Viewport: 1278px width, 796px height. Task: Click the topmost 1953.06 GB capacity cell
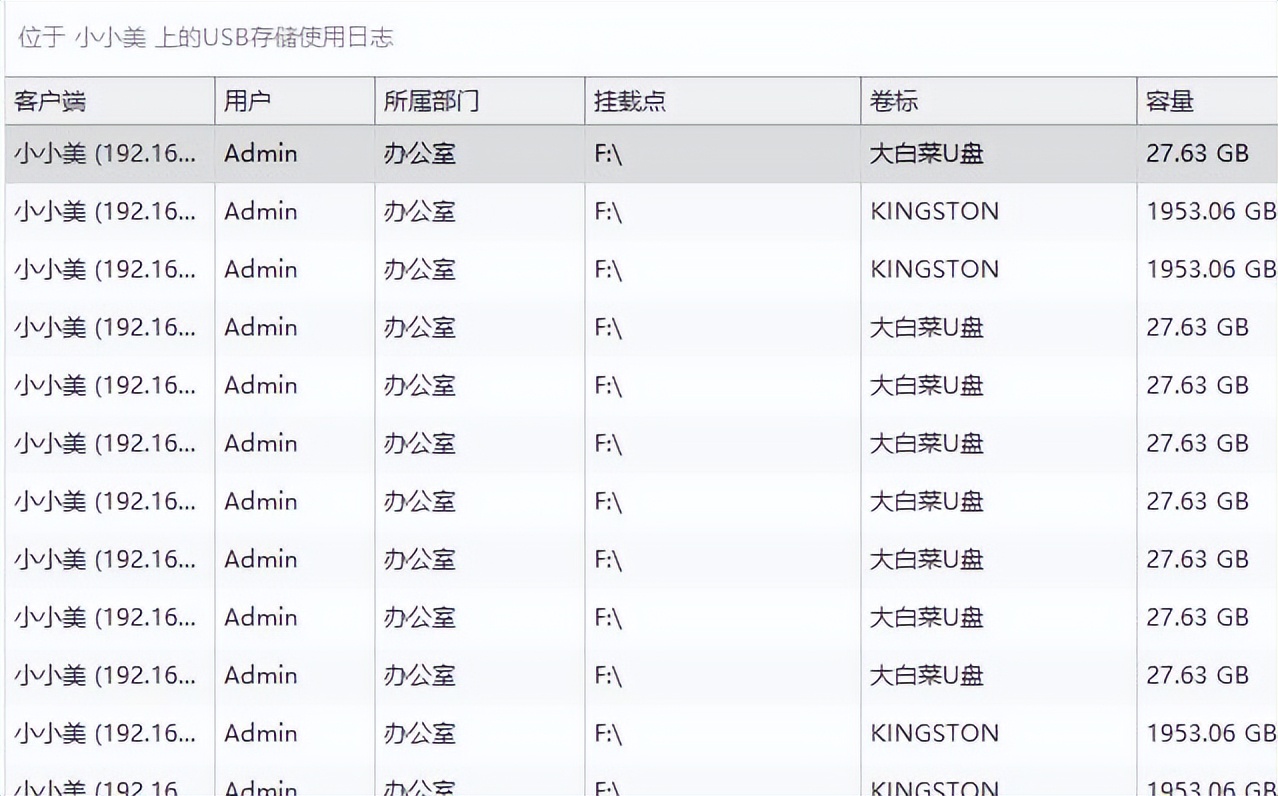point(1210,212)
